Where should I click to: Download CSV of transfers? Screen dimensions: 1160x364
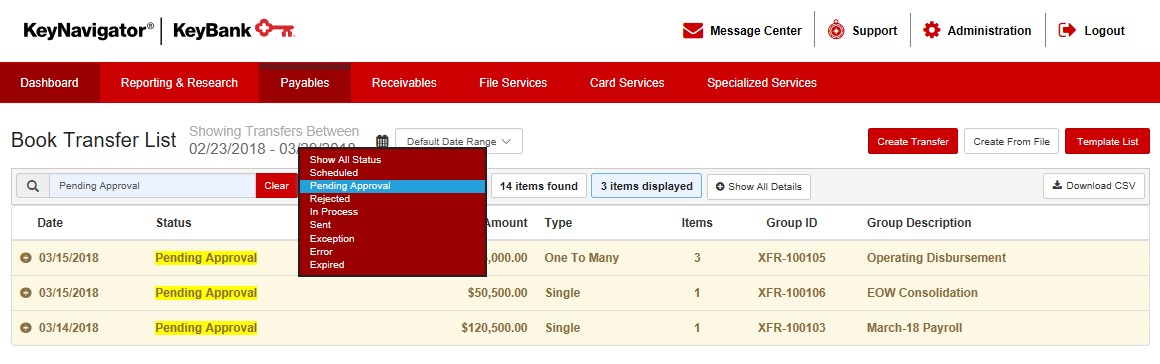click(1093, 186)
